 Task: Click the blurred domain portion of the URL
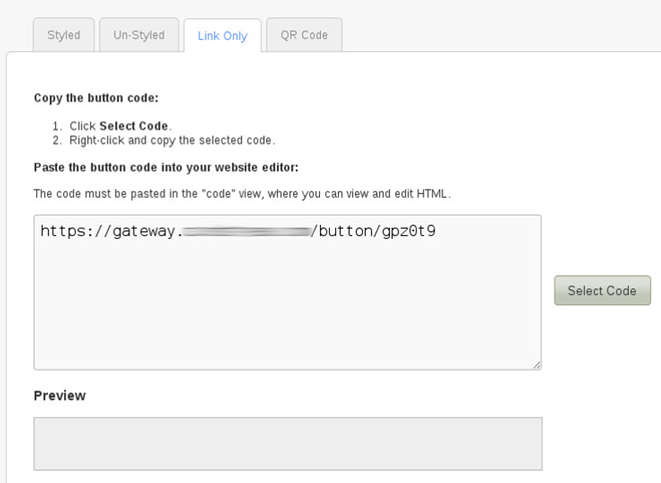pos(247,231)
